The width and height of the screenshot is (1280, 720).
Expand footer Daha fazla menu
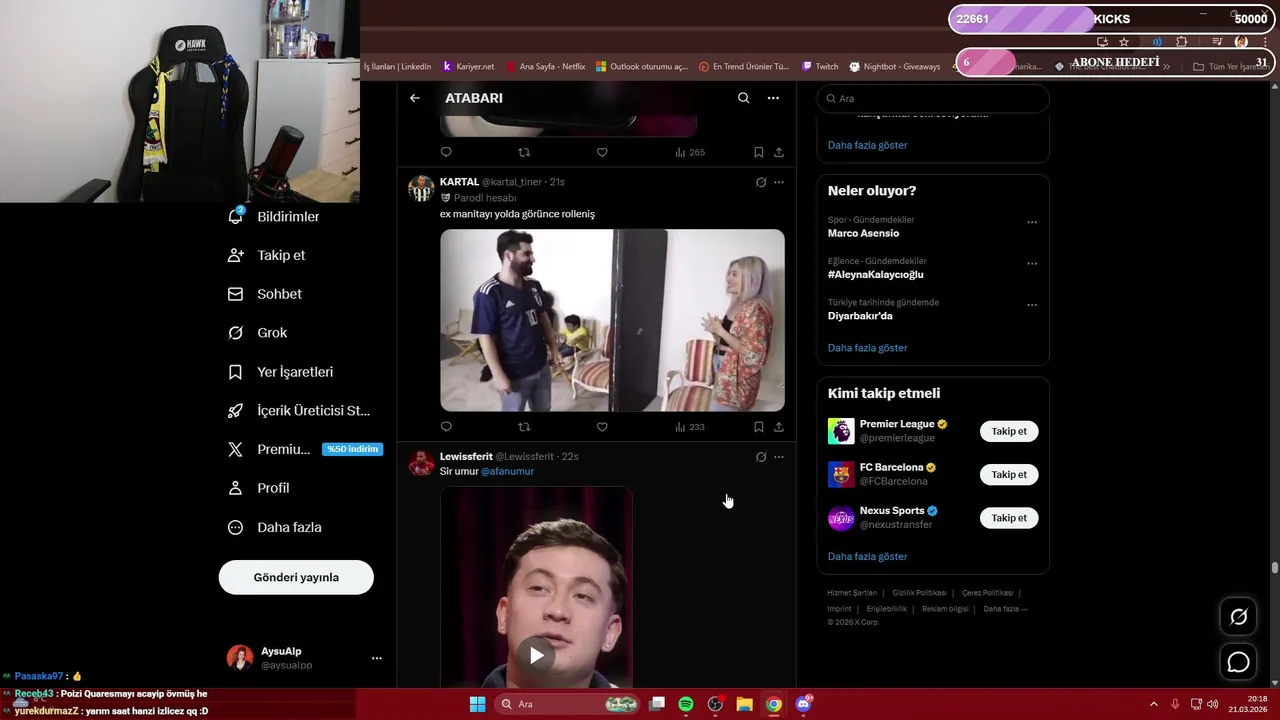(1005, 609)
